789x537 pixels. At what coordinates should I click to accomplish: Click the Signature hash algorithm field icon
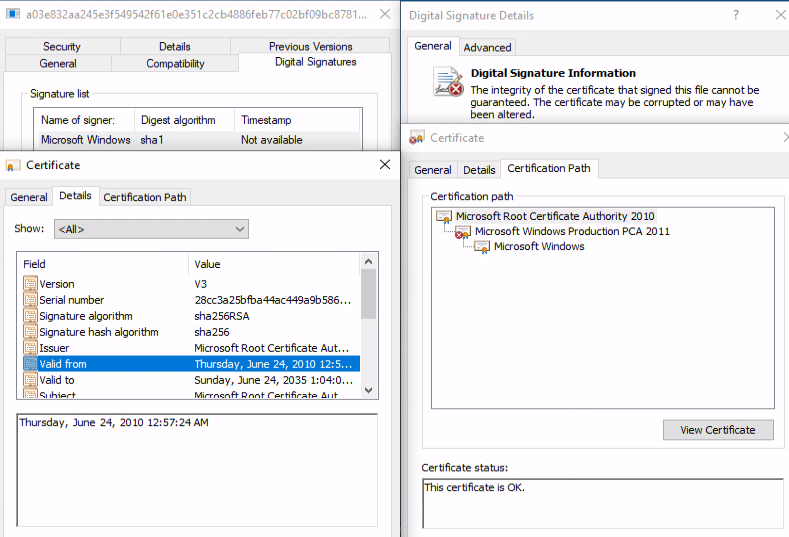[x=30, y=332]
